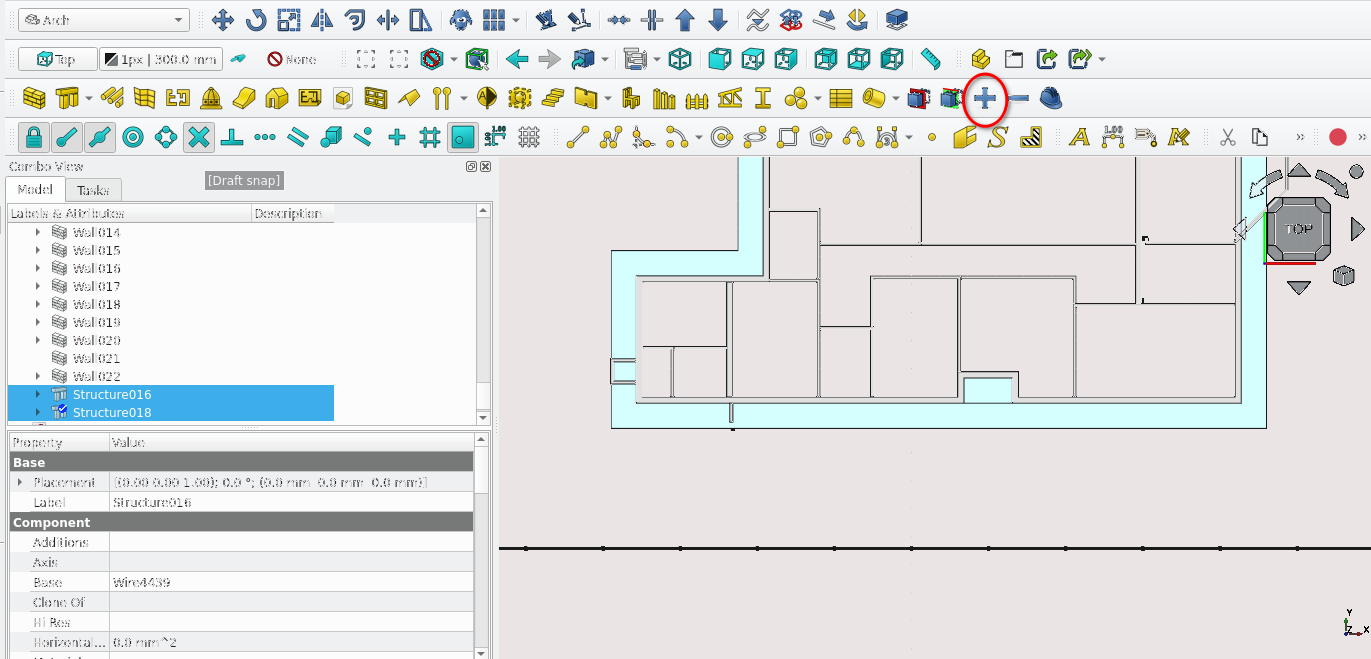Click the Arch Add component plus icon
The width and height of the screenshot is (1371, 659).
[985, 98]
